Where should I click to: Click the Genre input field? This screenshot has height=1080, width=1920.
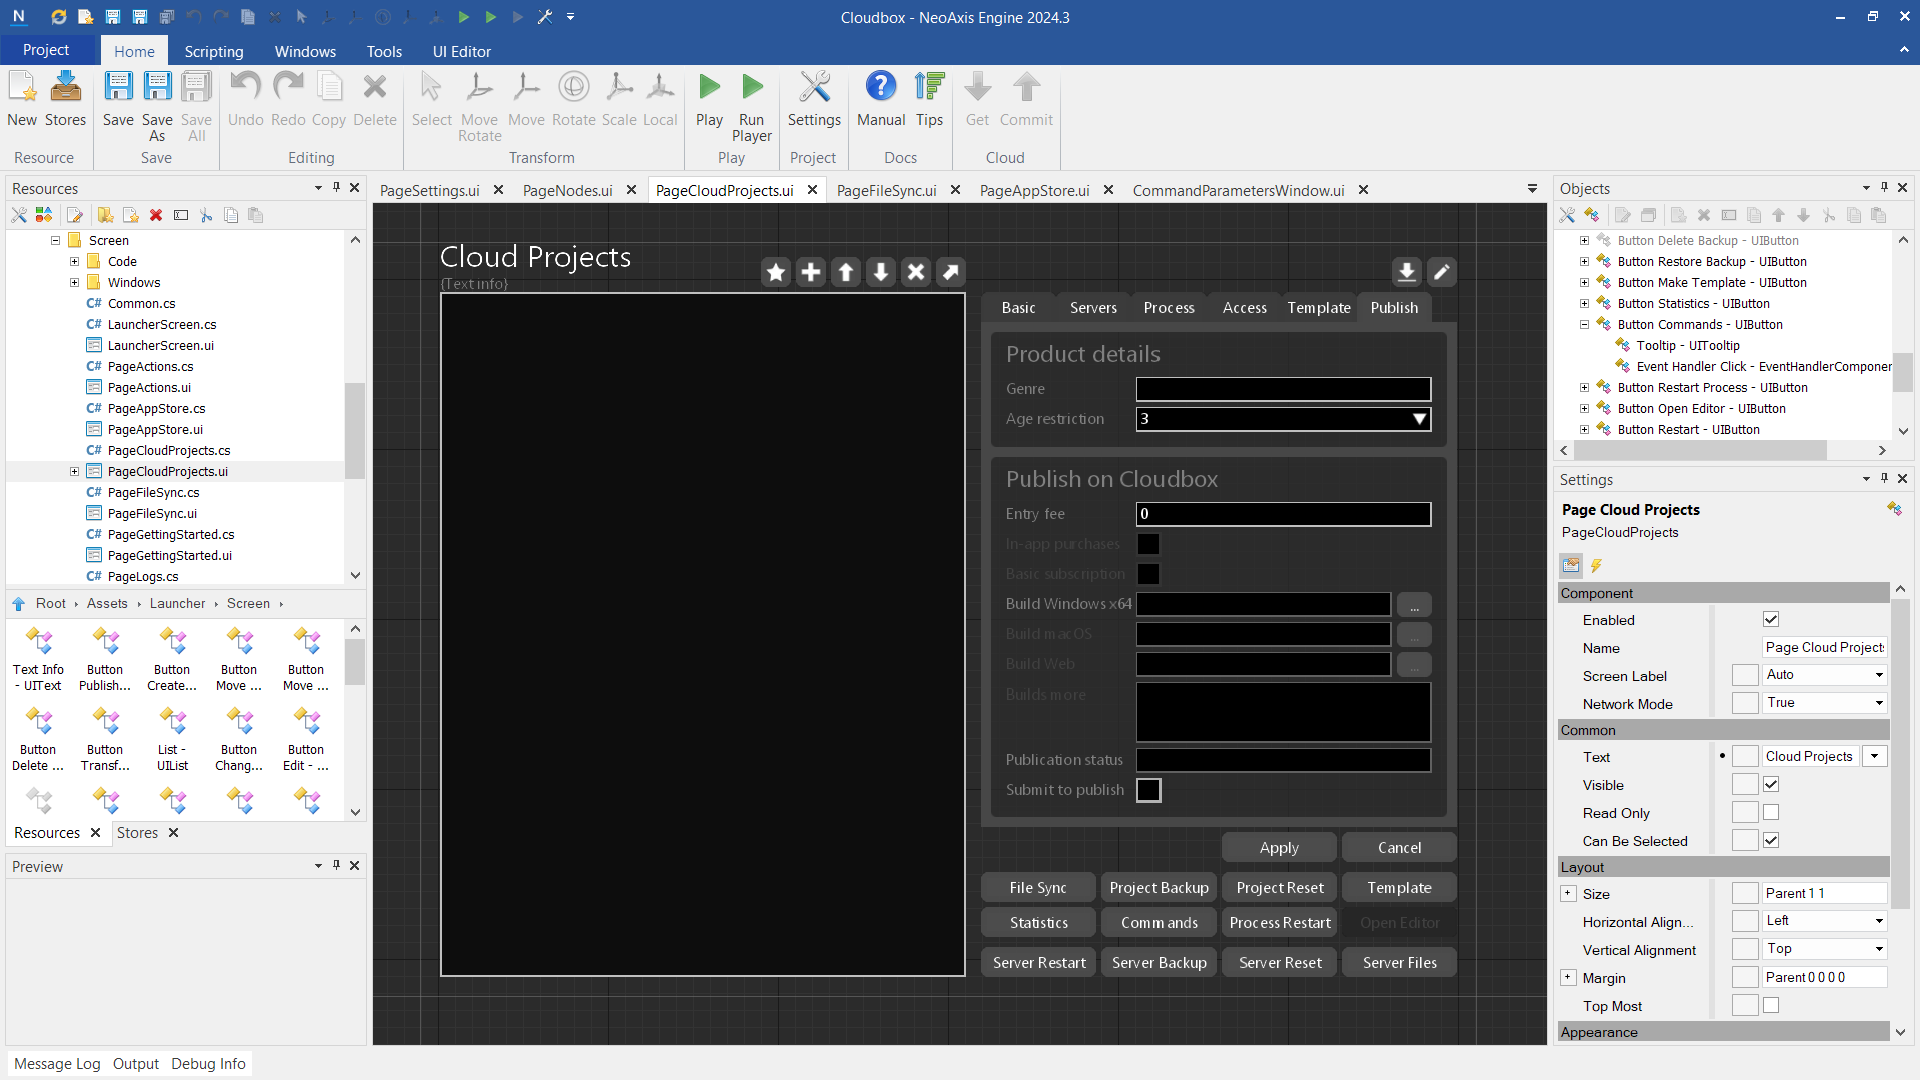[x=1284, y=389]
